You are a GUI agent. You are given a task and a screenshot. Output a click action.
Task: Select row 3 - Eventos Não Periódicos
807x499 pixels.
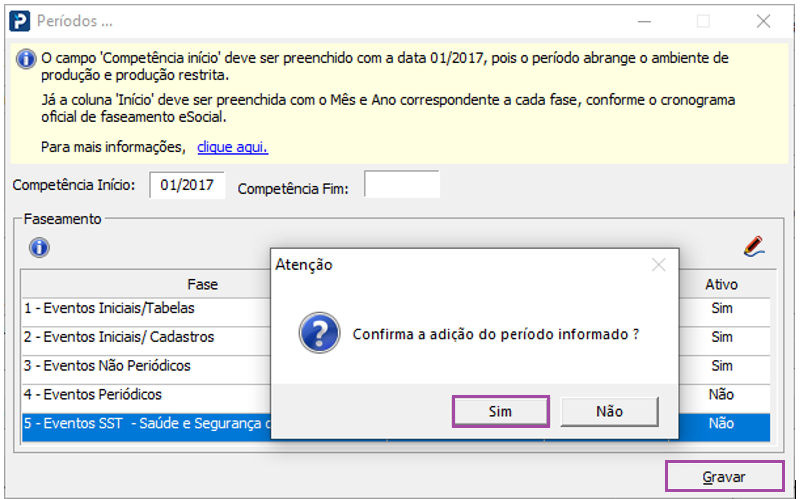click(396, 366)
